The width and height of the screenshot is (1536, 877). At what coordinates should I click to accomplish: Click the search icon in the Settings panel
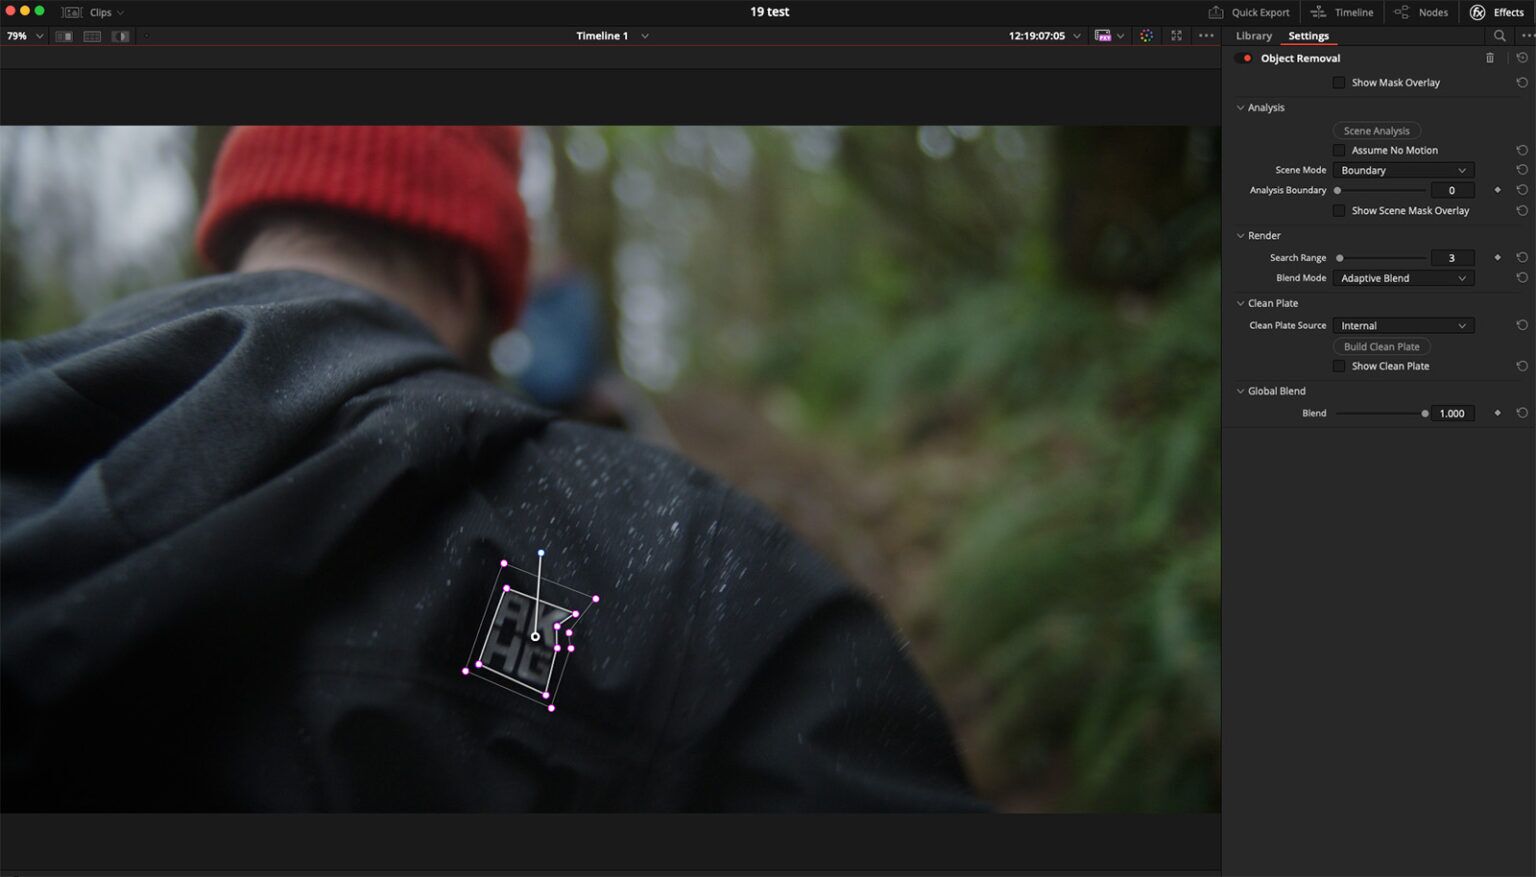coord(1499,35)
